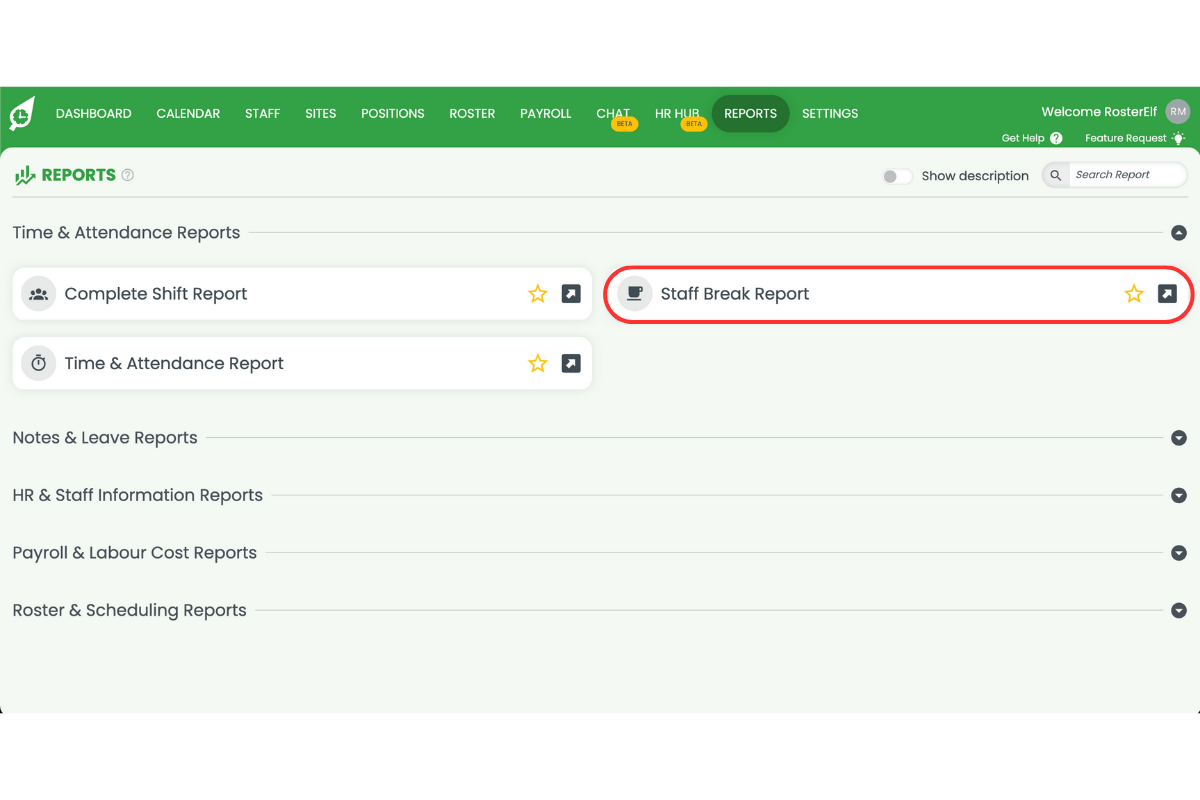Viewport: 1200px width, 800px height.
Task: Click the RosterElf leaf logo
Action: pyautogui.click(x=20, y=113)
